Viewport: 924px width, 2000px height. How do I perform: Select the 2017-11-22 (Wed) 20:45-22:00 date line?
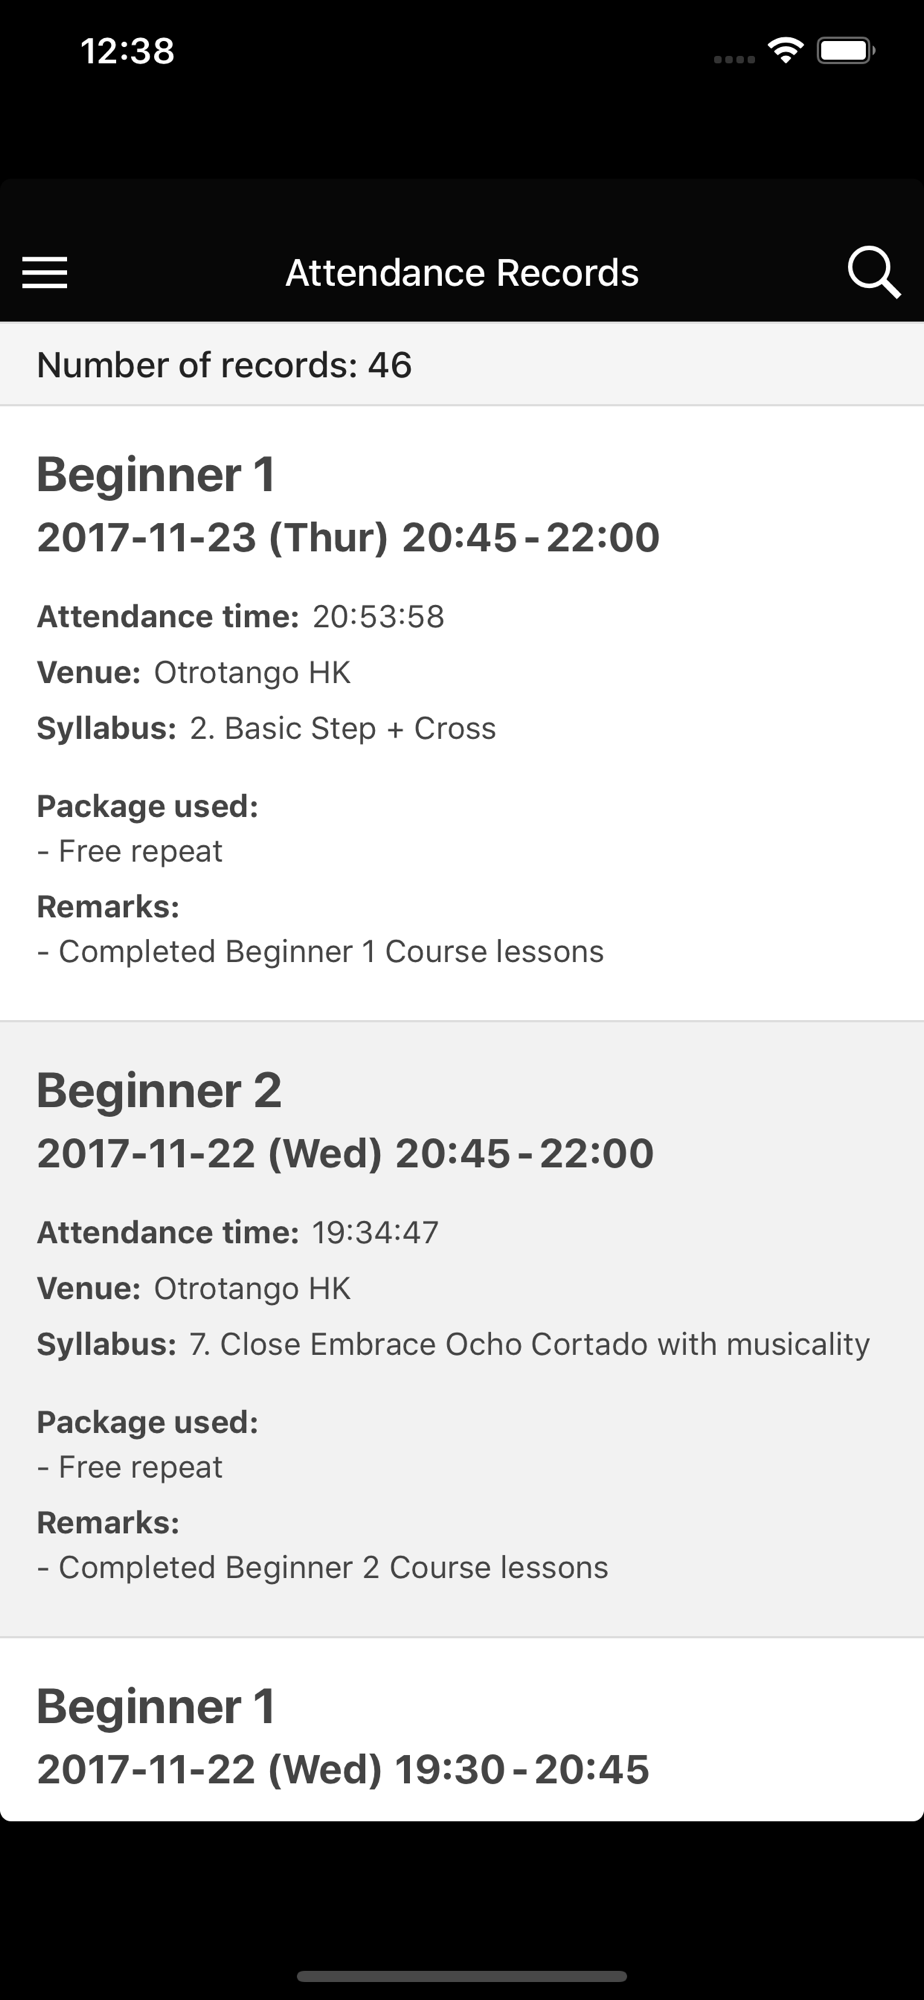coord(345,1153)
